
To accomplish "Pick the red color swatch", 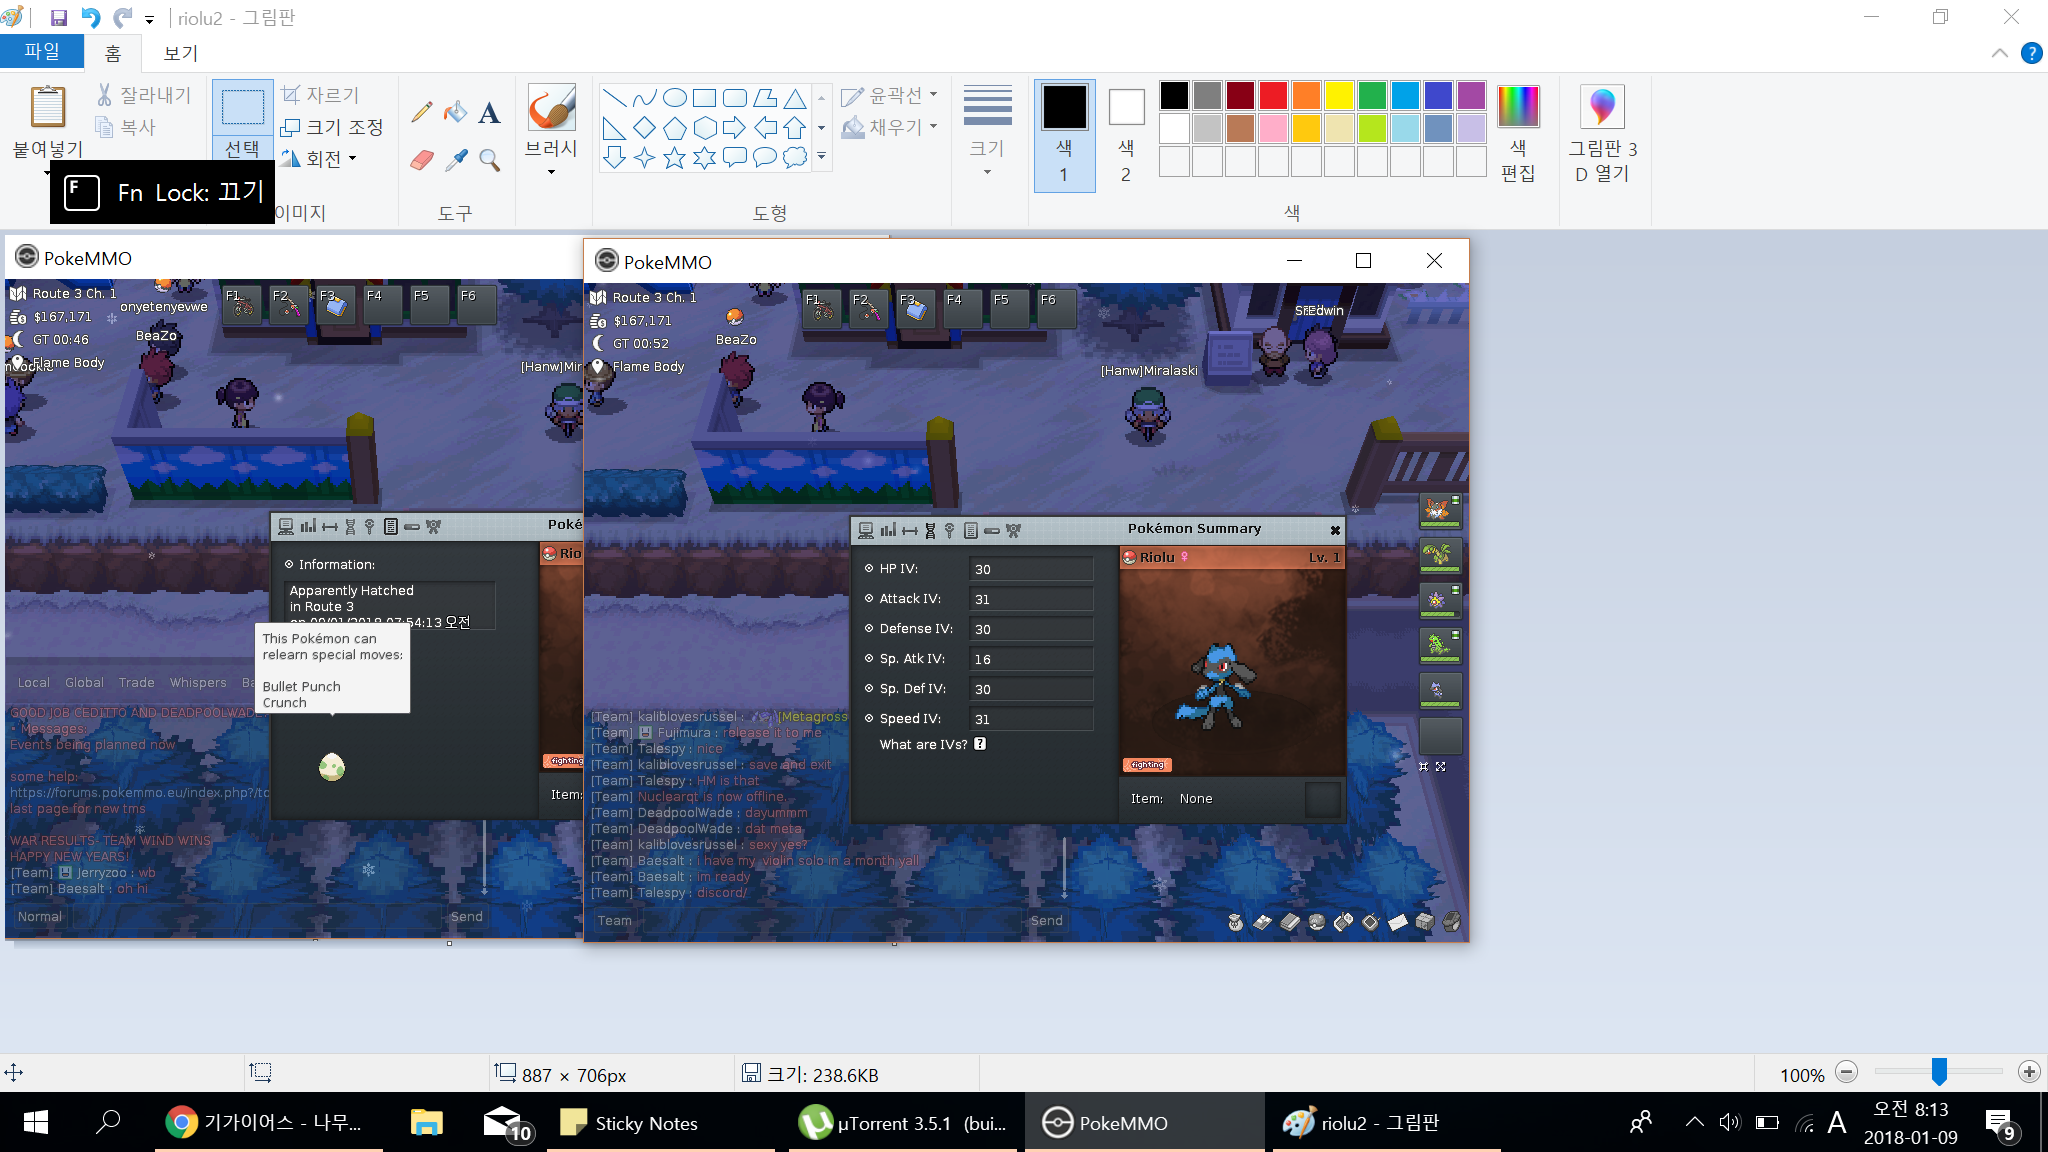I will (1273, 96).
